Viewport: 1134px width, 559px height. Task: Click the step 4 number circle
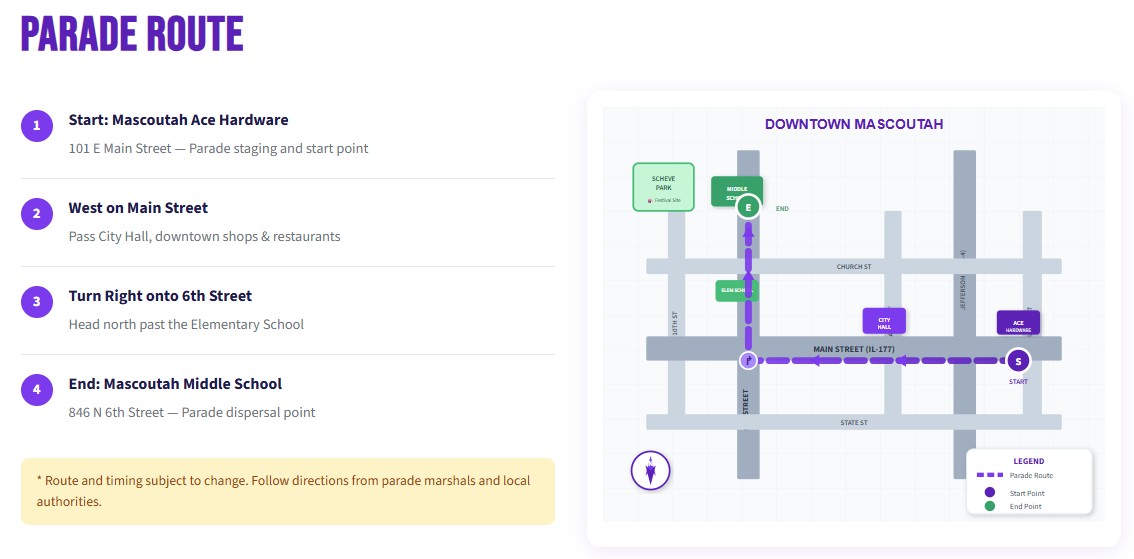[x=37, y=391]
